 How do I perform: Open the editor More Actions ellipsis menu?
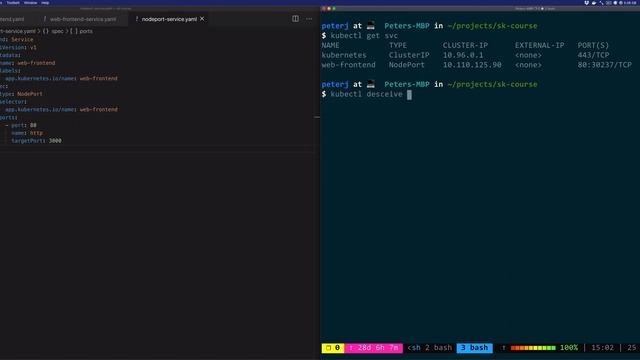click(309, 19)
